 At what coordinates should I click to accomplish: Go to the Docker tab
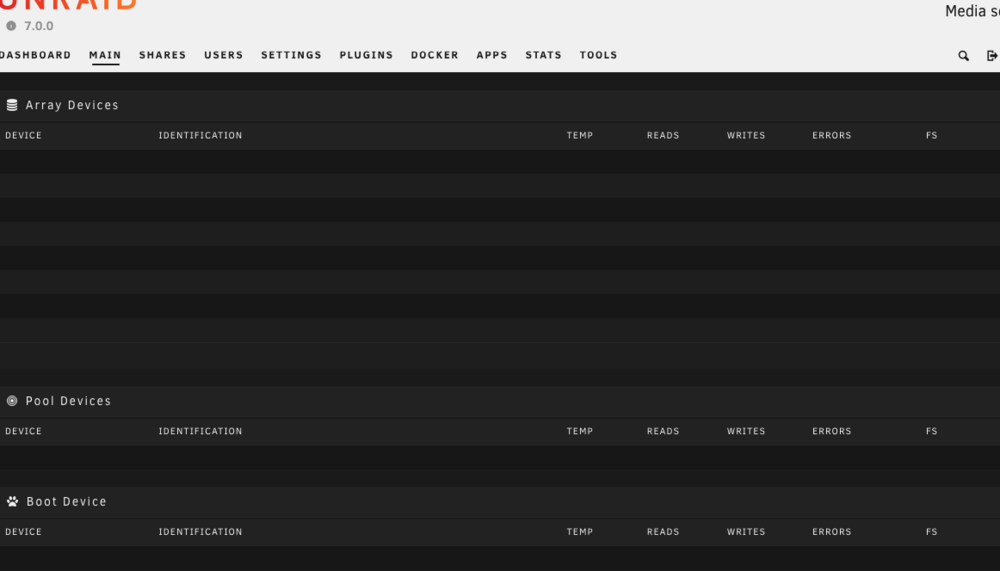click(x=435, y=55)
